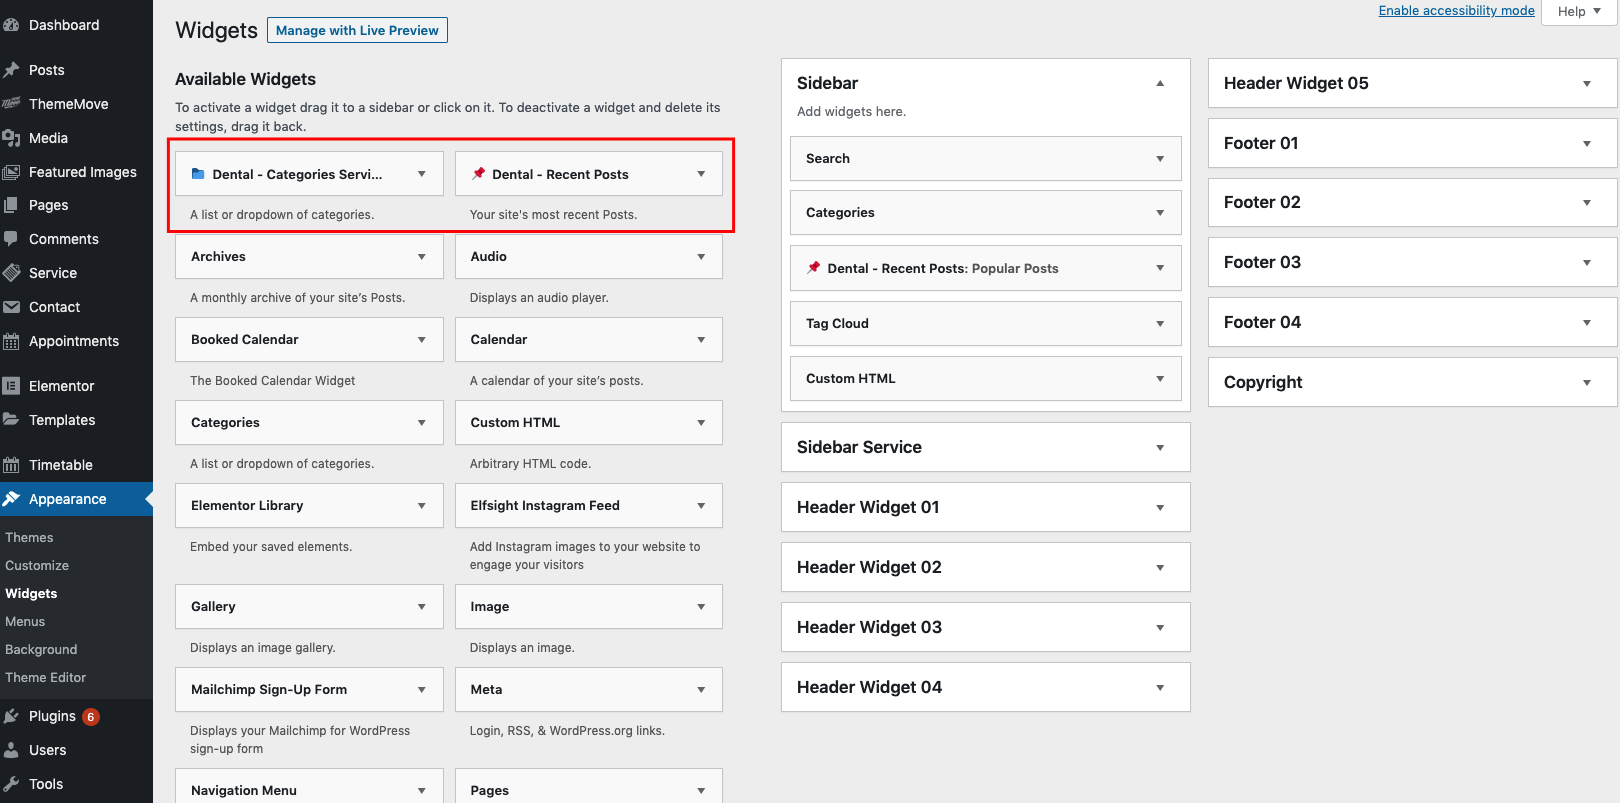Open the Dashboard menu link
The width and height of the screenshot is (1620, 803).
[64, 25]
